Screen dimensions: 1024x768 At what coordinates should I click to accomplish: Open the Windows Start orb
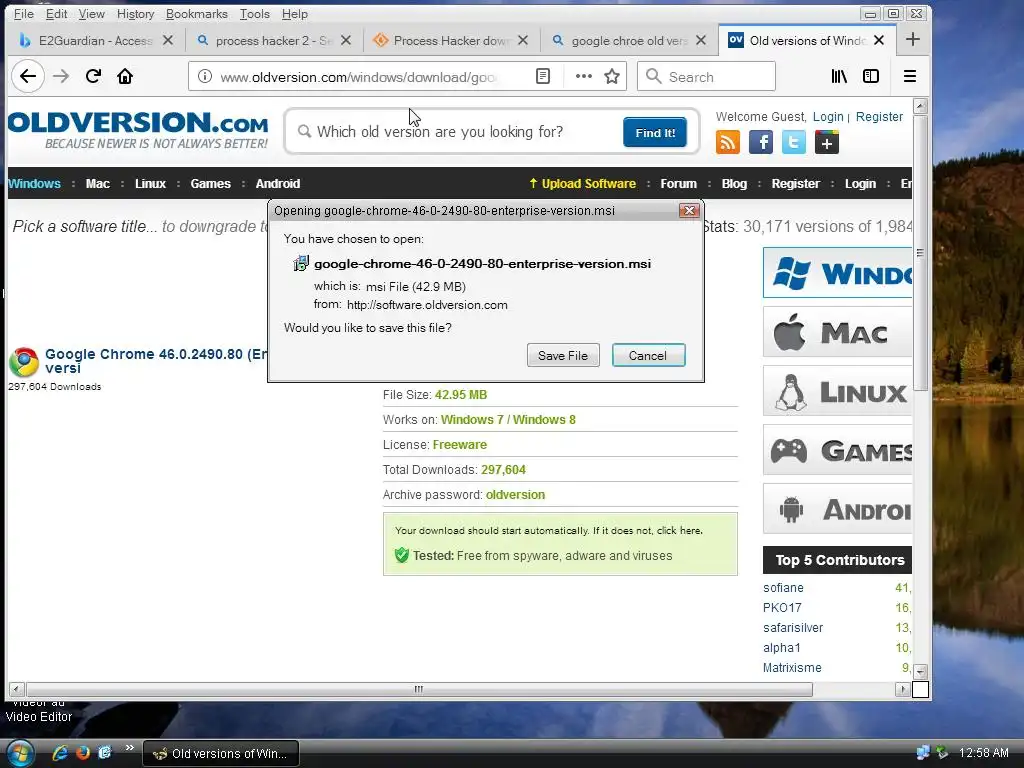coord(19,753)
